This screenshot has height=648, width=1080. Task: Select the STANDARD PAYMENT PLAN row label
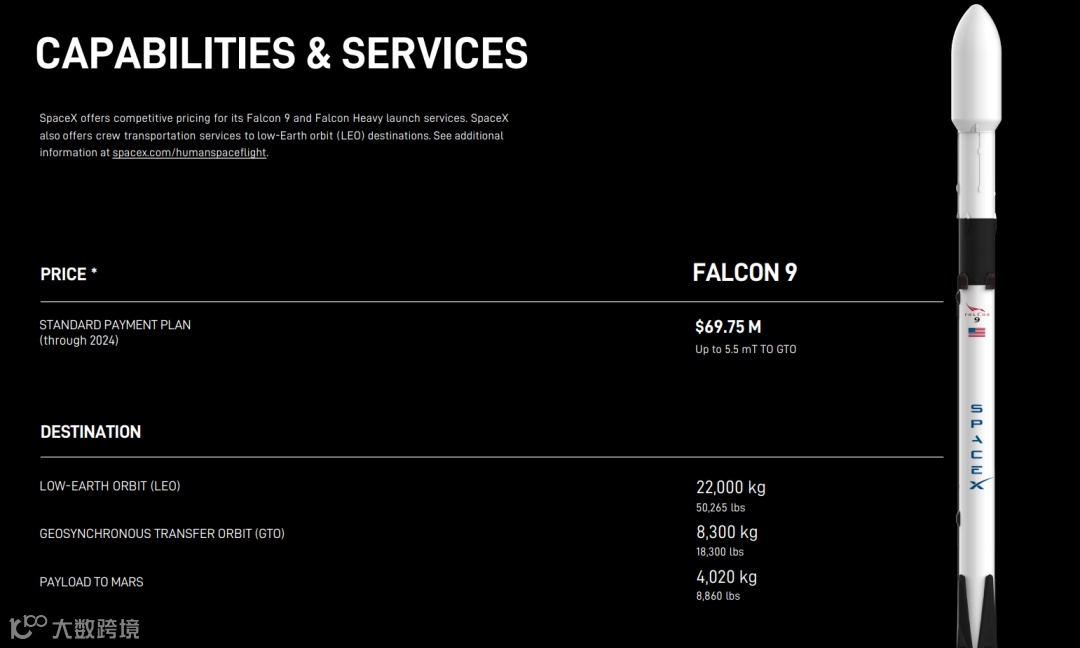115,325
